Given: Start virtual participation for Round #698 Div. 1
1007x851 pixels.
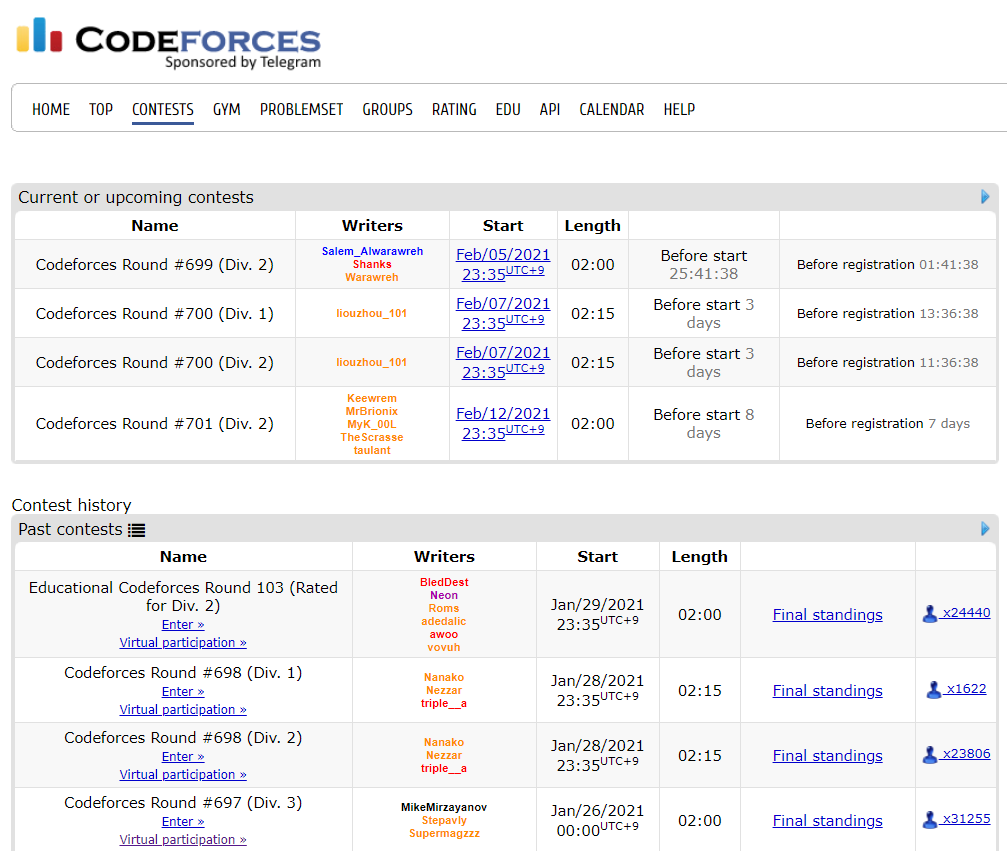Looking at the screenshot, I should [x=183, y=710].
